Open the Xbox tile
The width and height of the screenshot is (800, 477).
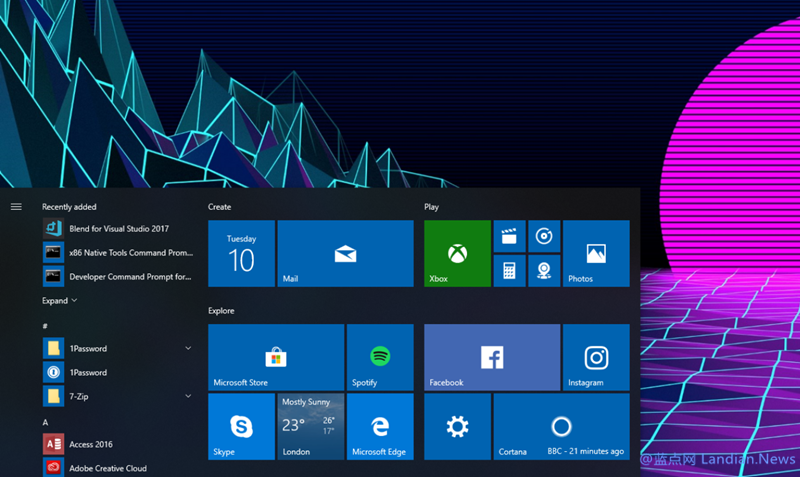pos(457,253)
